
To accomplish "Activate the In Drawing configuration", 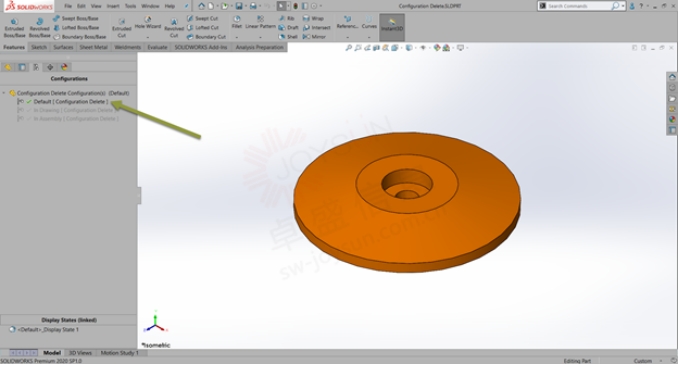I will [x=68, y=110].
